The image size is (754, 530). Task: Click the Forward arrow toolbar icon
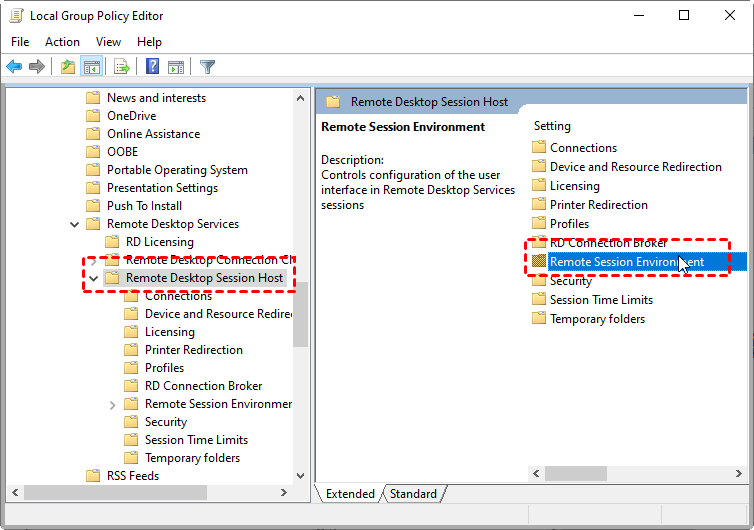[37, 66]
